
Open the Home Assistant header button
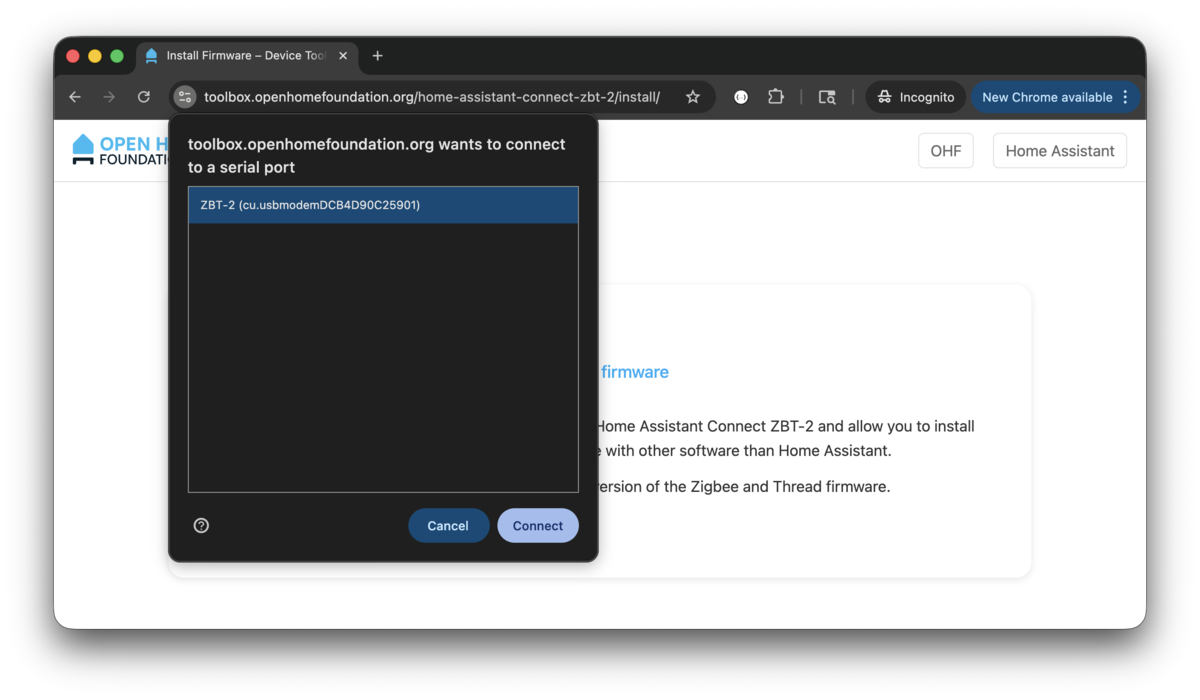point(1059,151)
